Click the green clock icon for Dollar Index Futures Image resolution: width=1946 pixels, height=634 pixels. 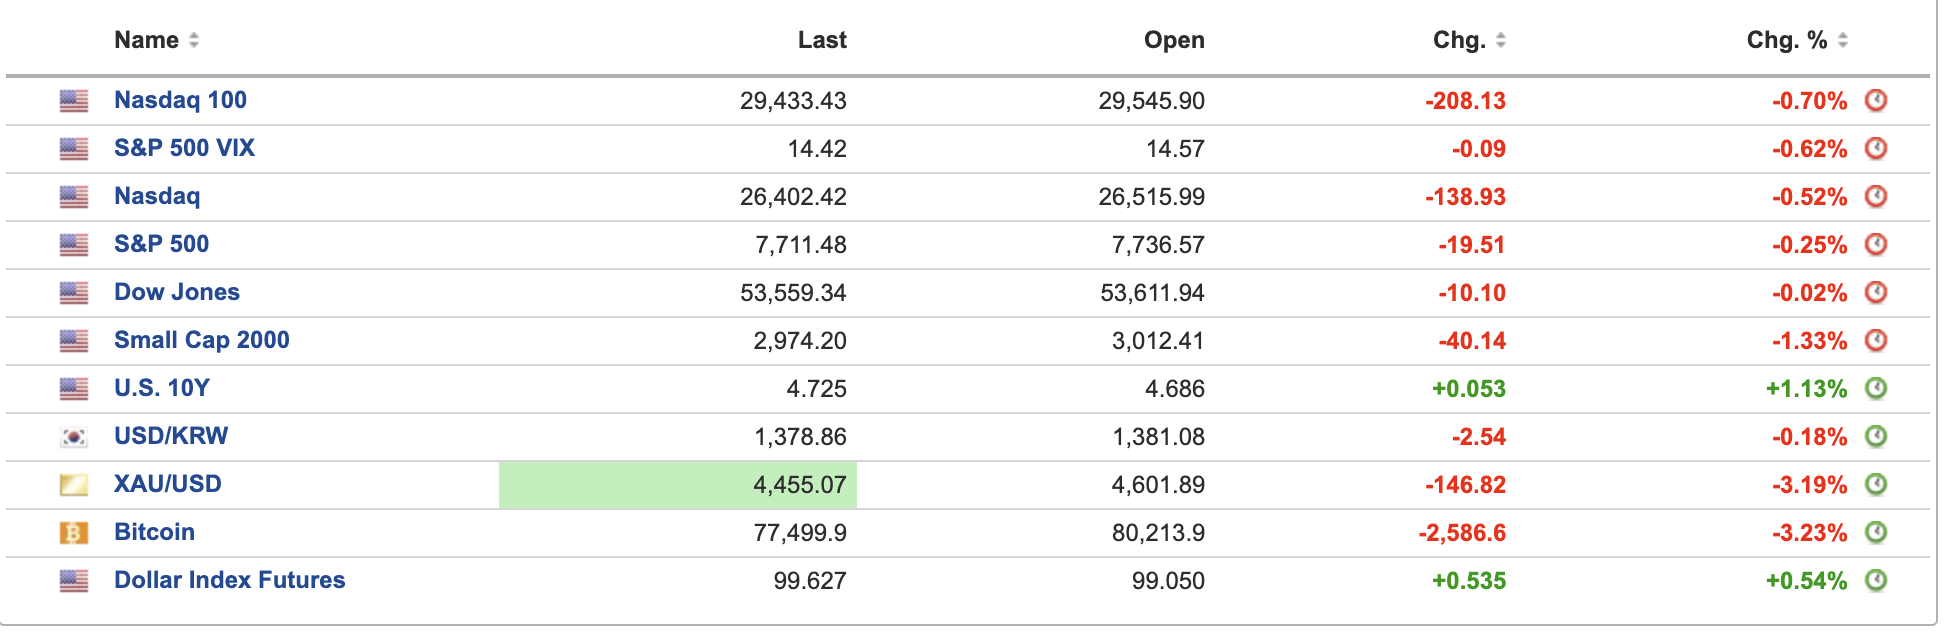[x=1876, y=580]
